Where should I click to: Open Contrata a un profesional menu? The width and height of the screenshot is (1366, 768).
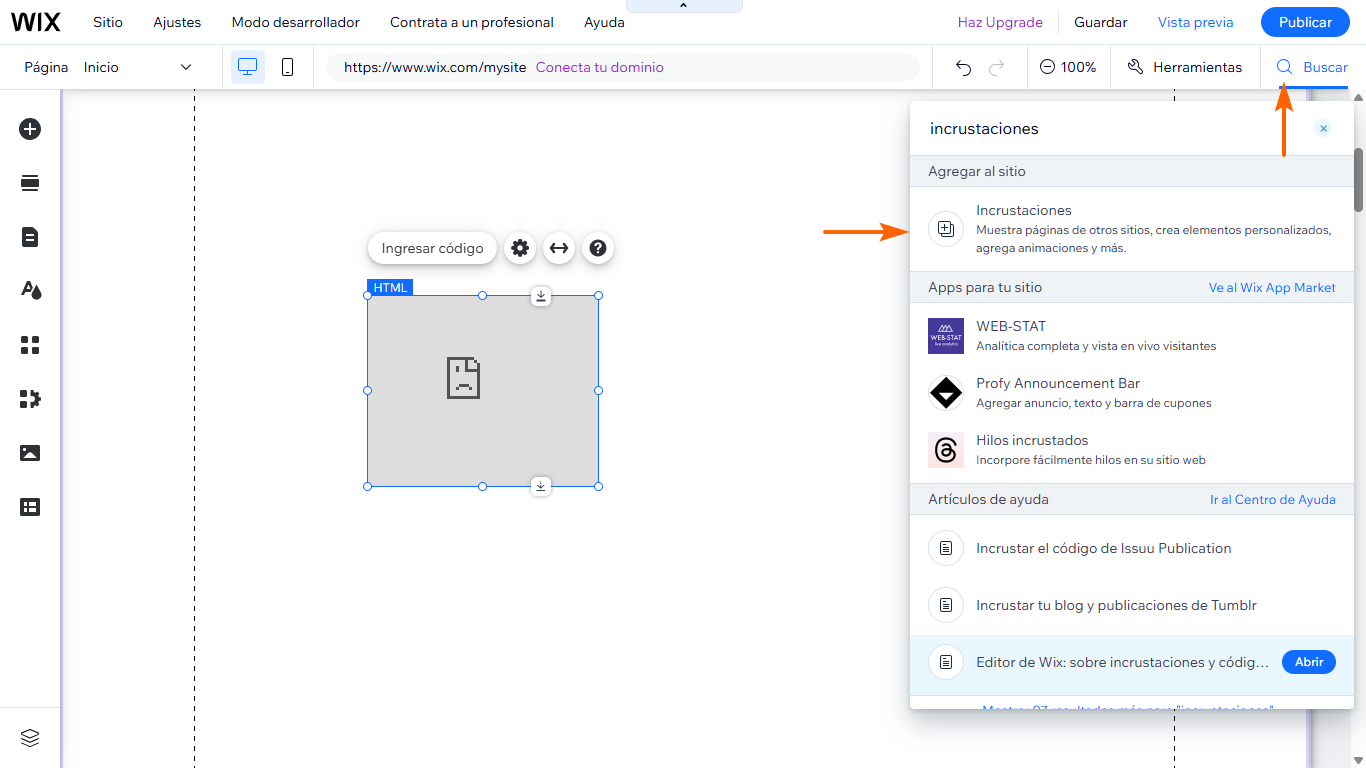[472, 22]
